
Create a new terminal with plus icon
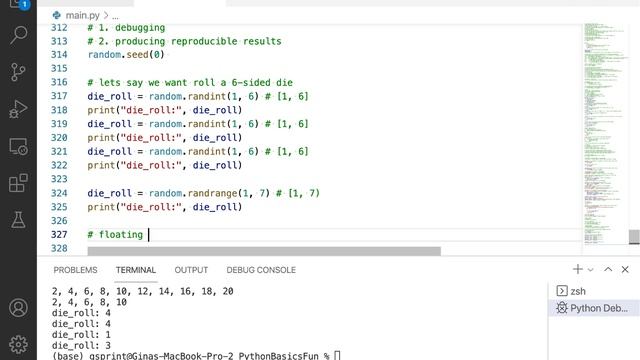coord(578,269)
